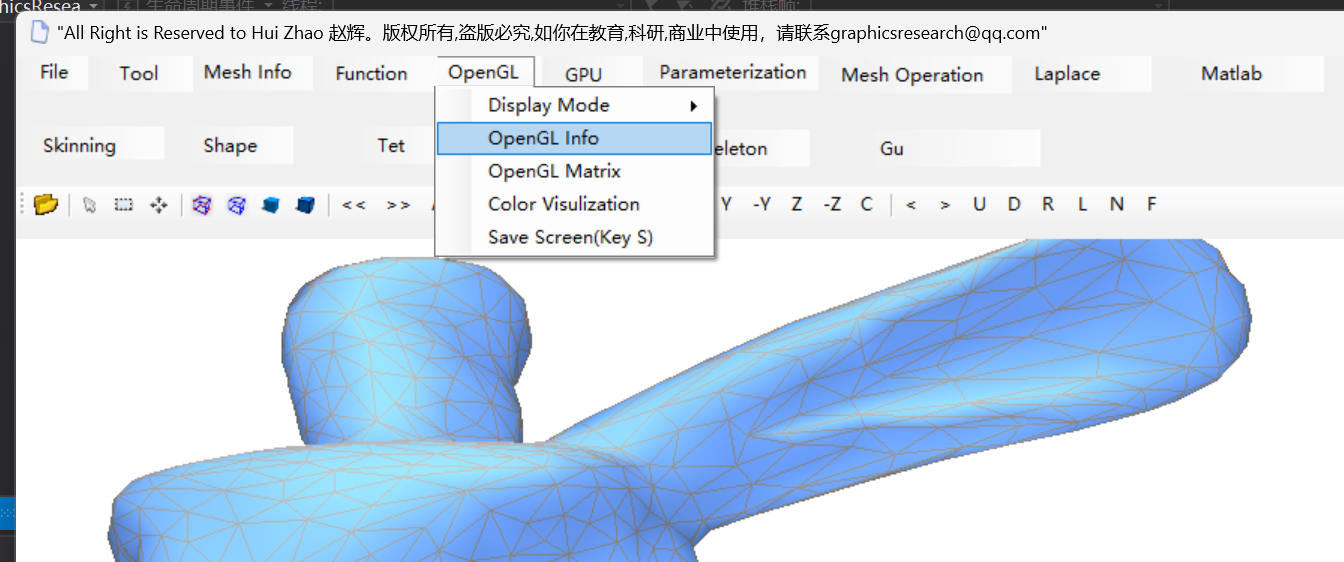Click the >> toolbar button
This screenshot has height=562, width=1344.
(x=398, y=205)
